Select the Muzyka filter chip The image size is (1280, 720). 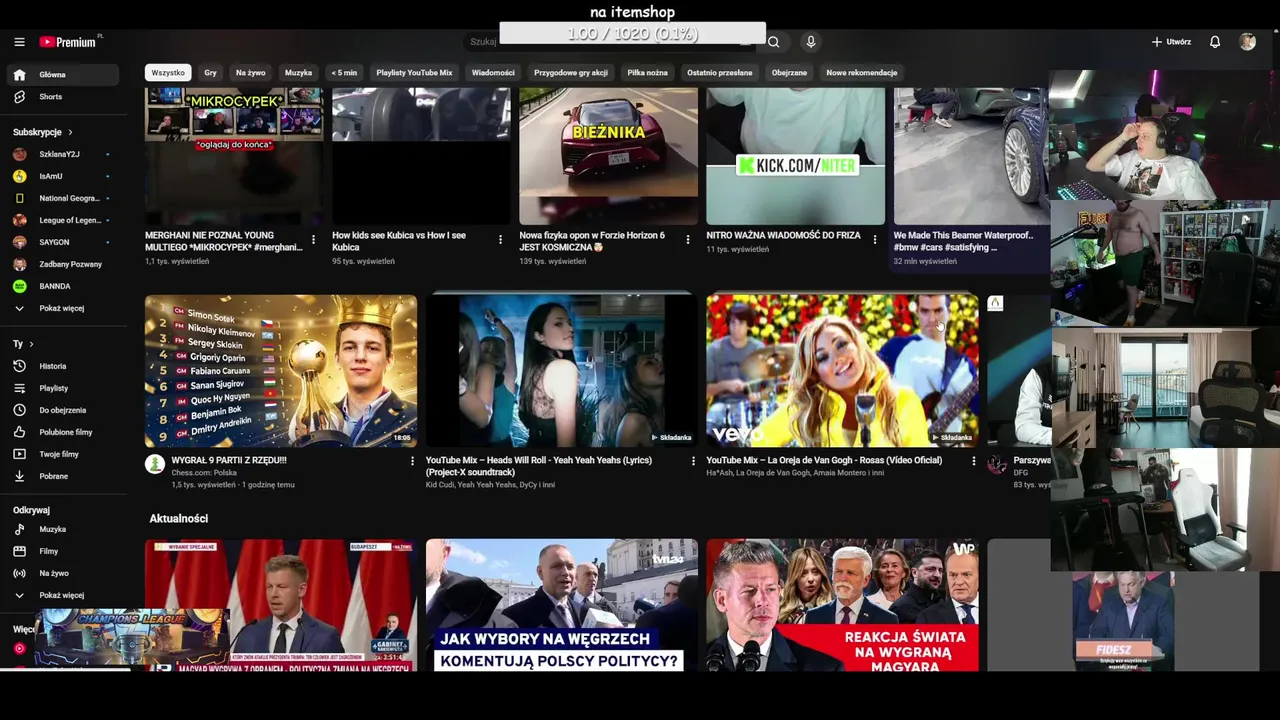(298, 73)
